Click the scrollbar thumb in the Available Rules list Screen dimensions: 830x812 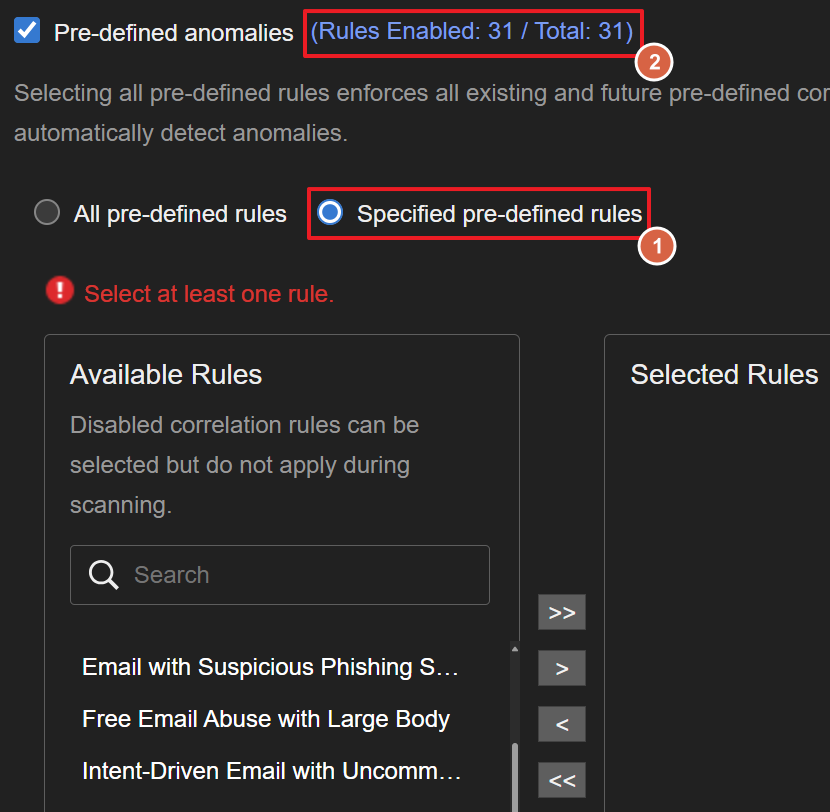[515, 775]
